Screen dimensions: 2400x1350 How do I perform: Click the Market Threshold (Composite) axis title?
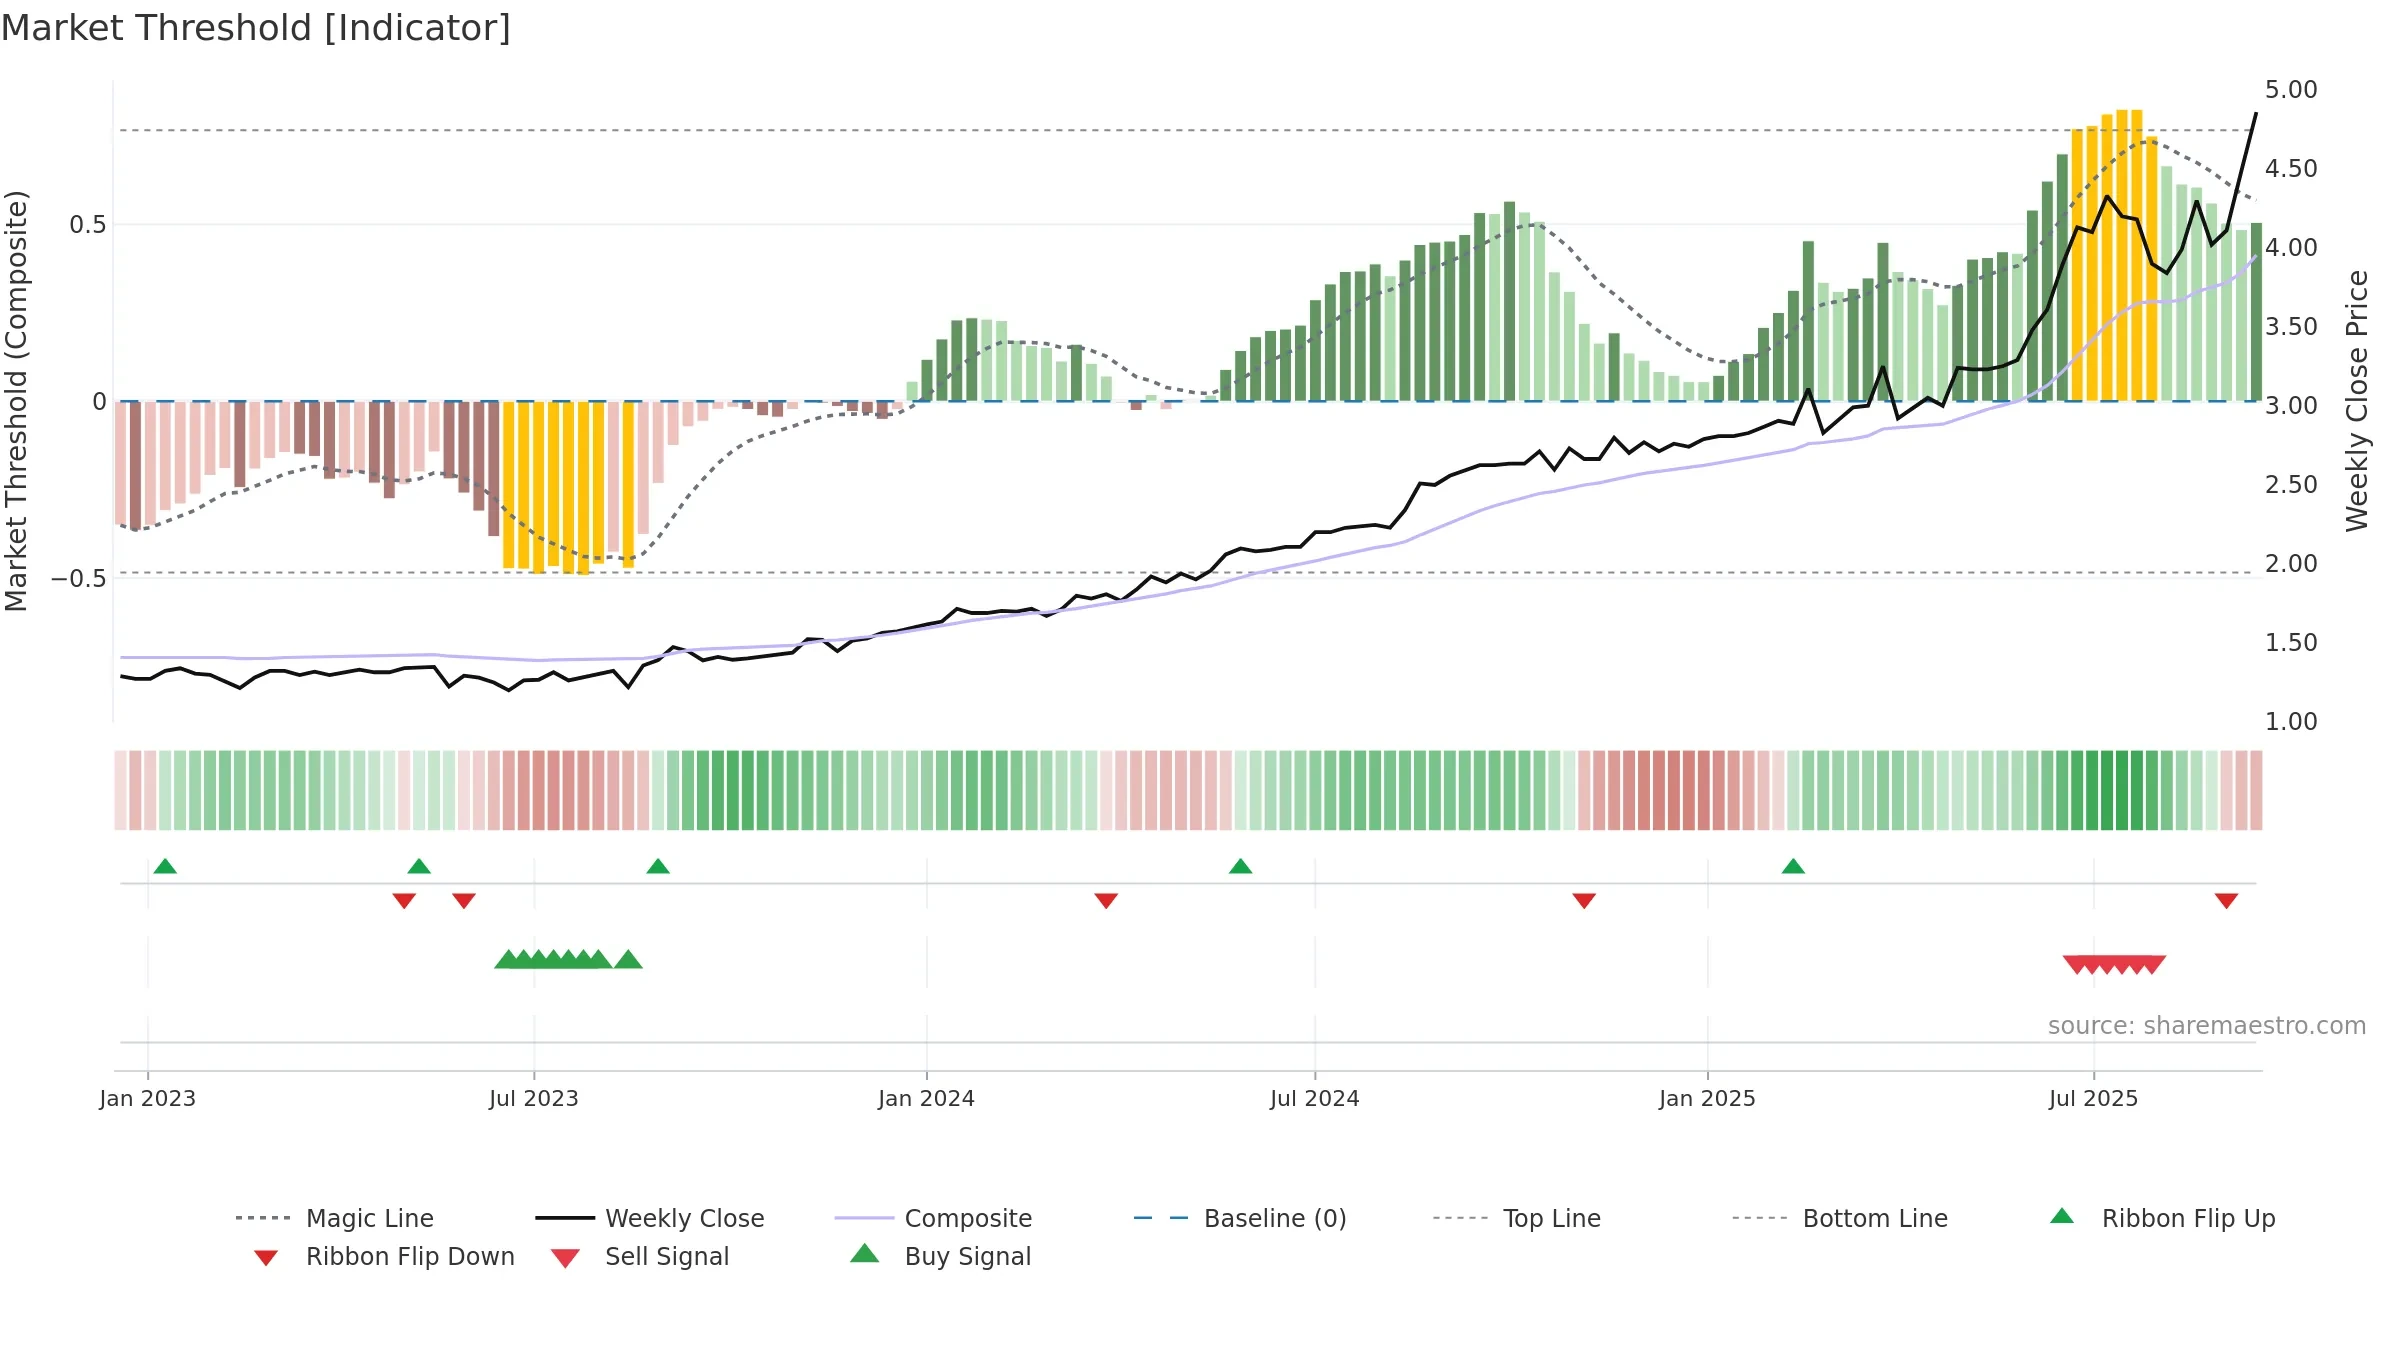tap(16, 401)
